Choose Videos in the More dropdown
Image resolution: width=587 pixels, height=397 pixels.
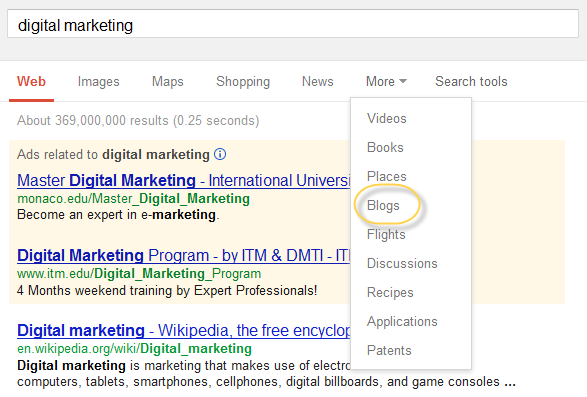tap(387, 118)
